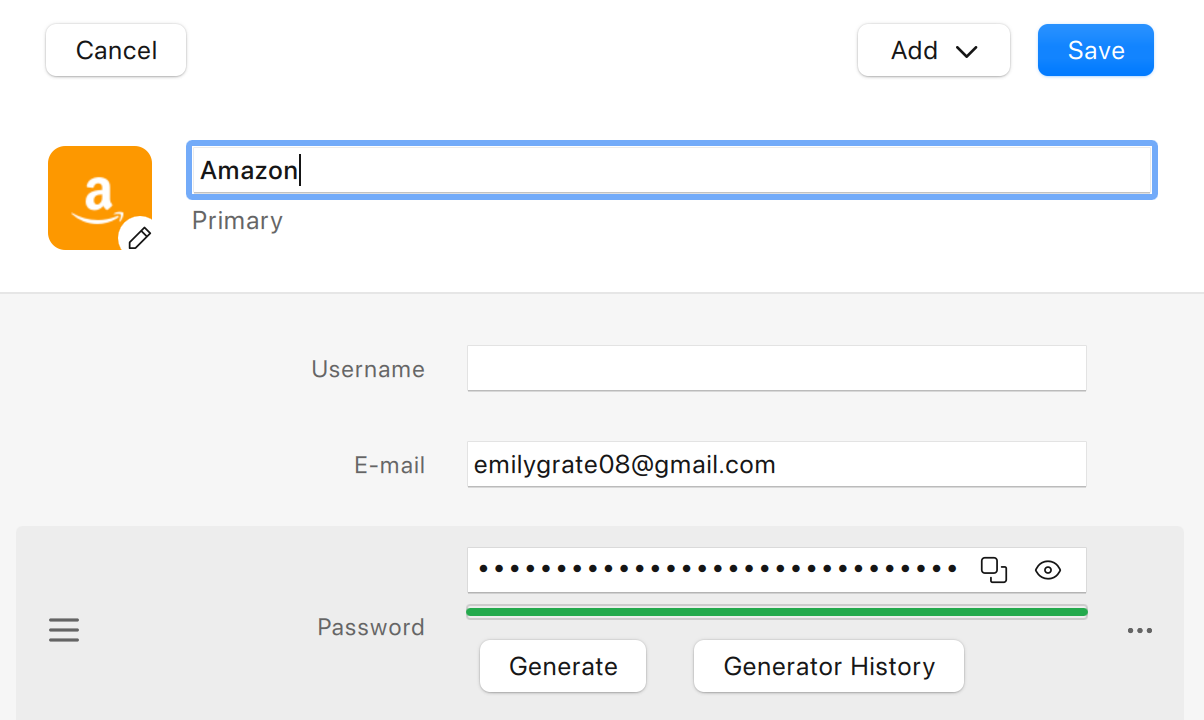Click the E-mail label

390,465
